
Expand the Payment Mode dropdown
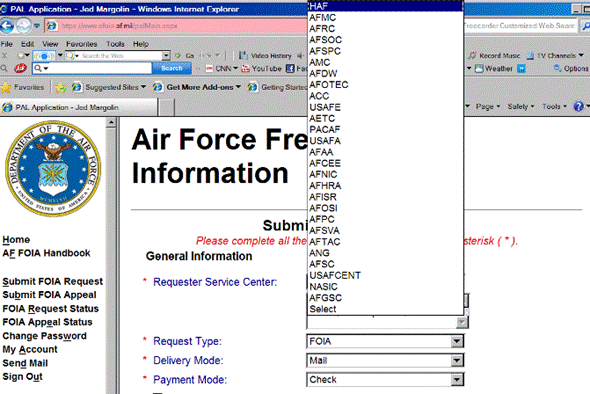click(457, 380)
